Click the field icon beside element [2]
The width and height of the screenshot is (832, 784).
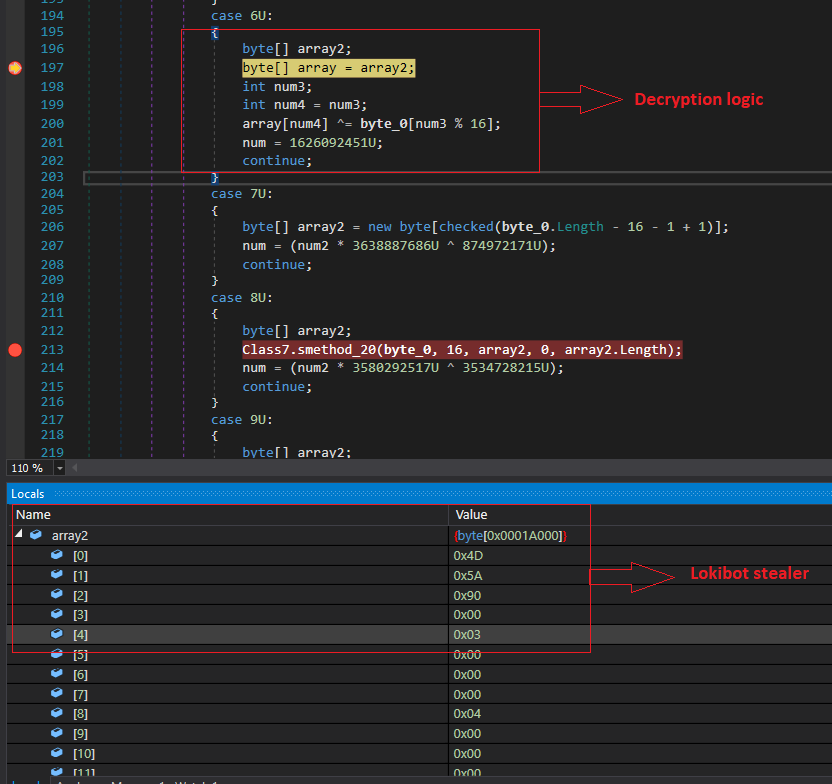(57, 594)
